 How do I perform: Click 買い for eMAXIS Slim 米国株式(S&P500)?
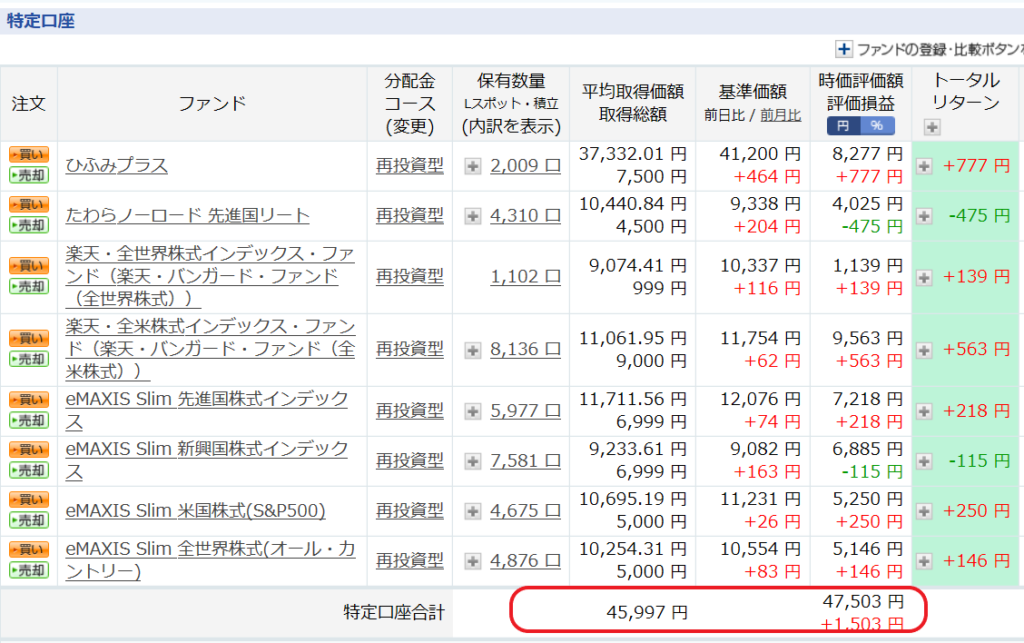point(29,499)
